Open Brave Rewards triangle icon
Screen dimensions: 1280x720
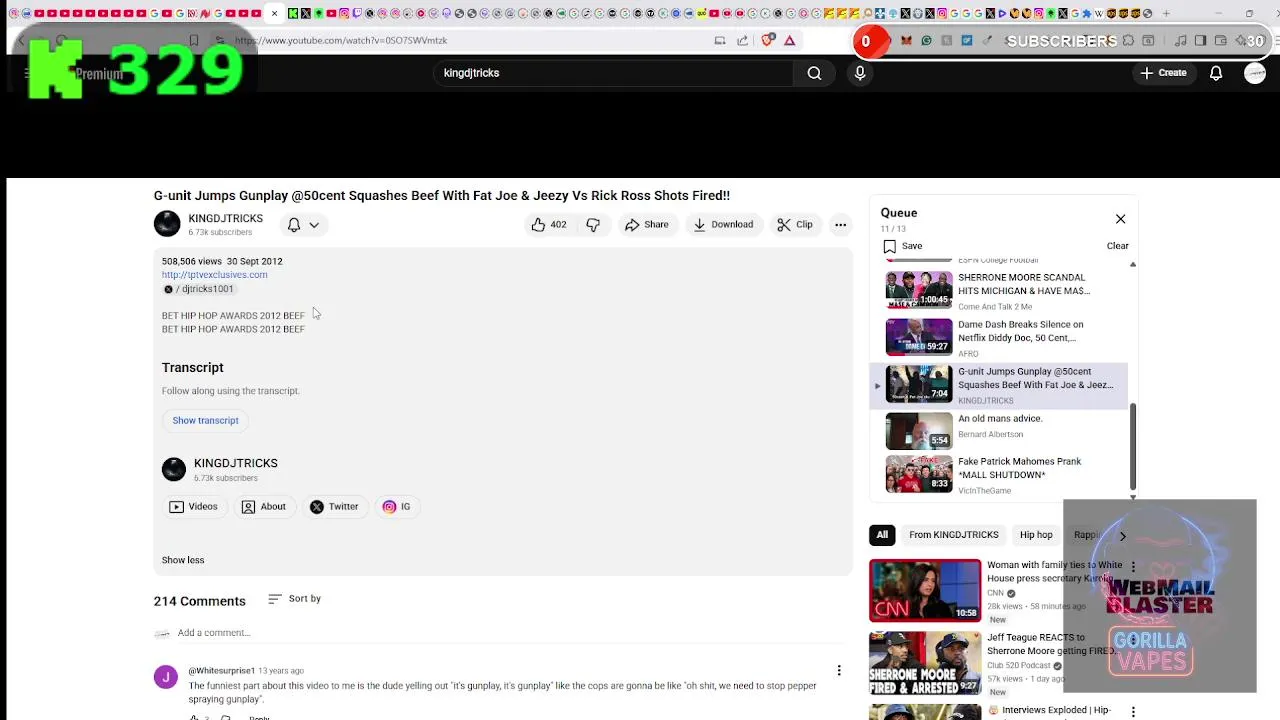point(789,41)
